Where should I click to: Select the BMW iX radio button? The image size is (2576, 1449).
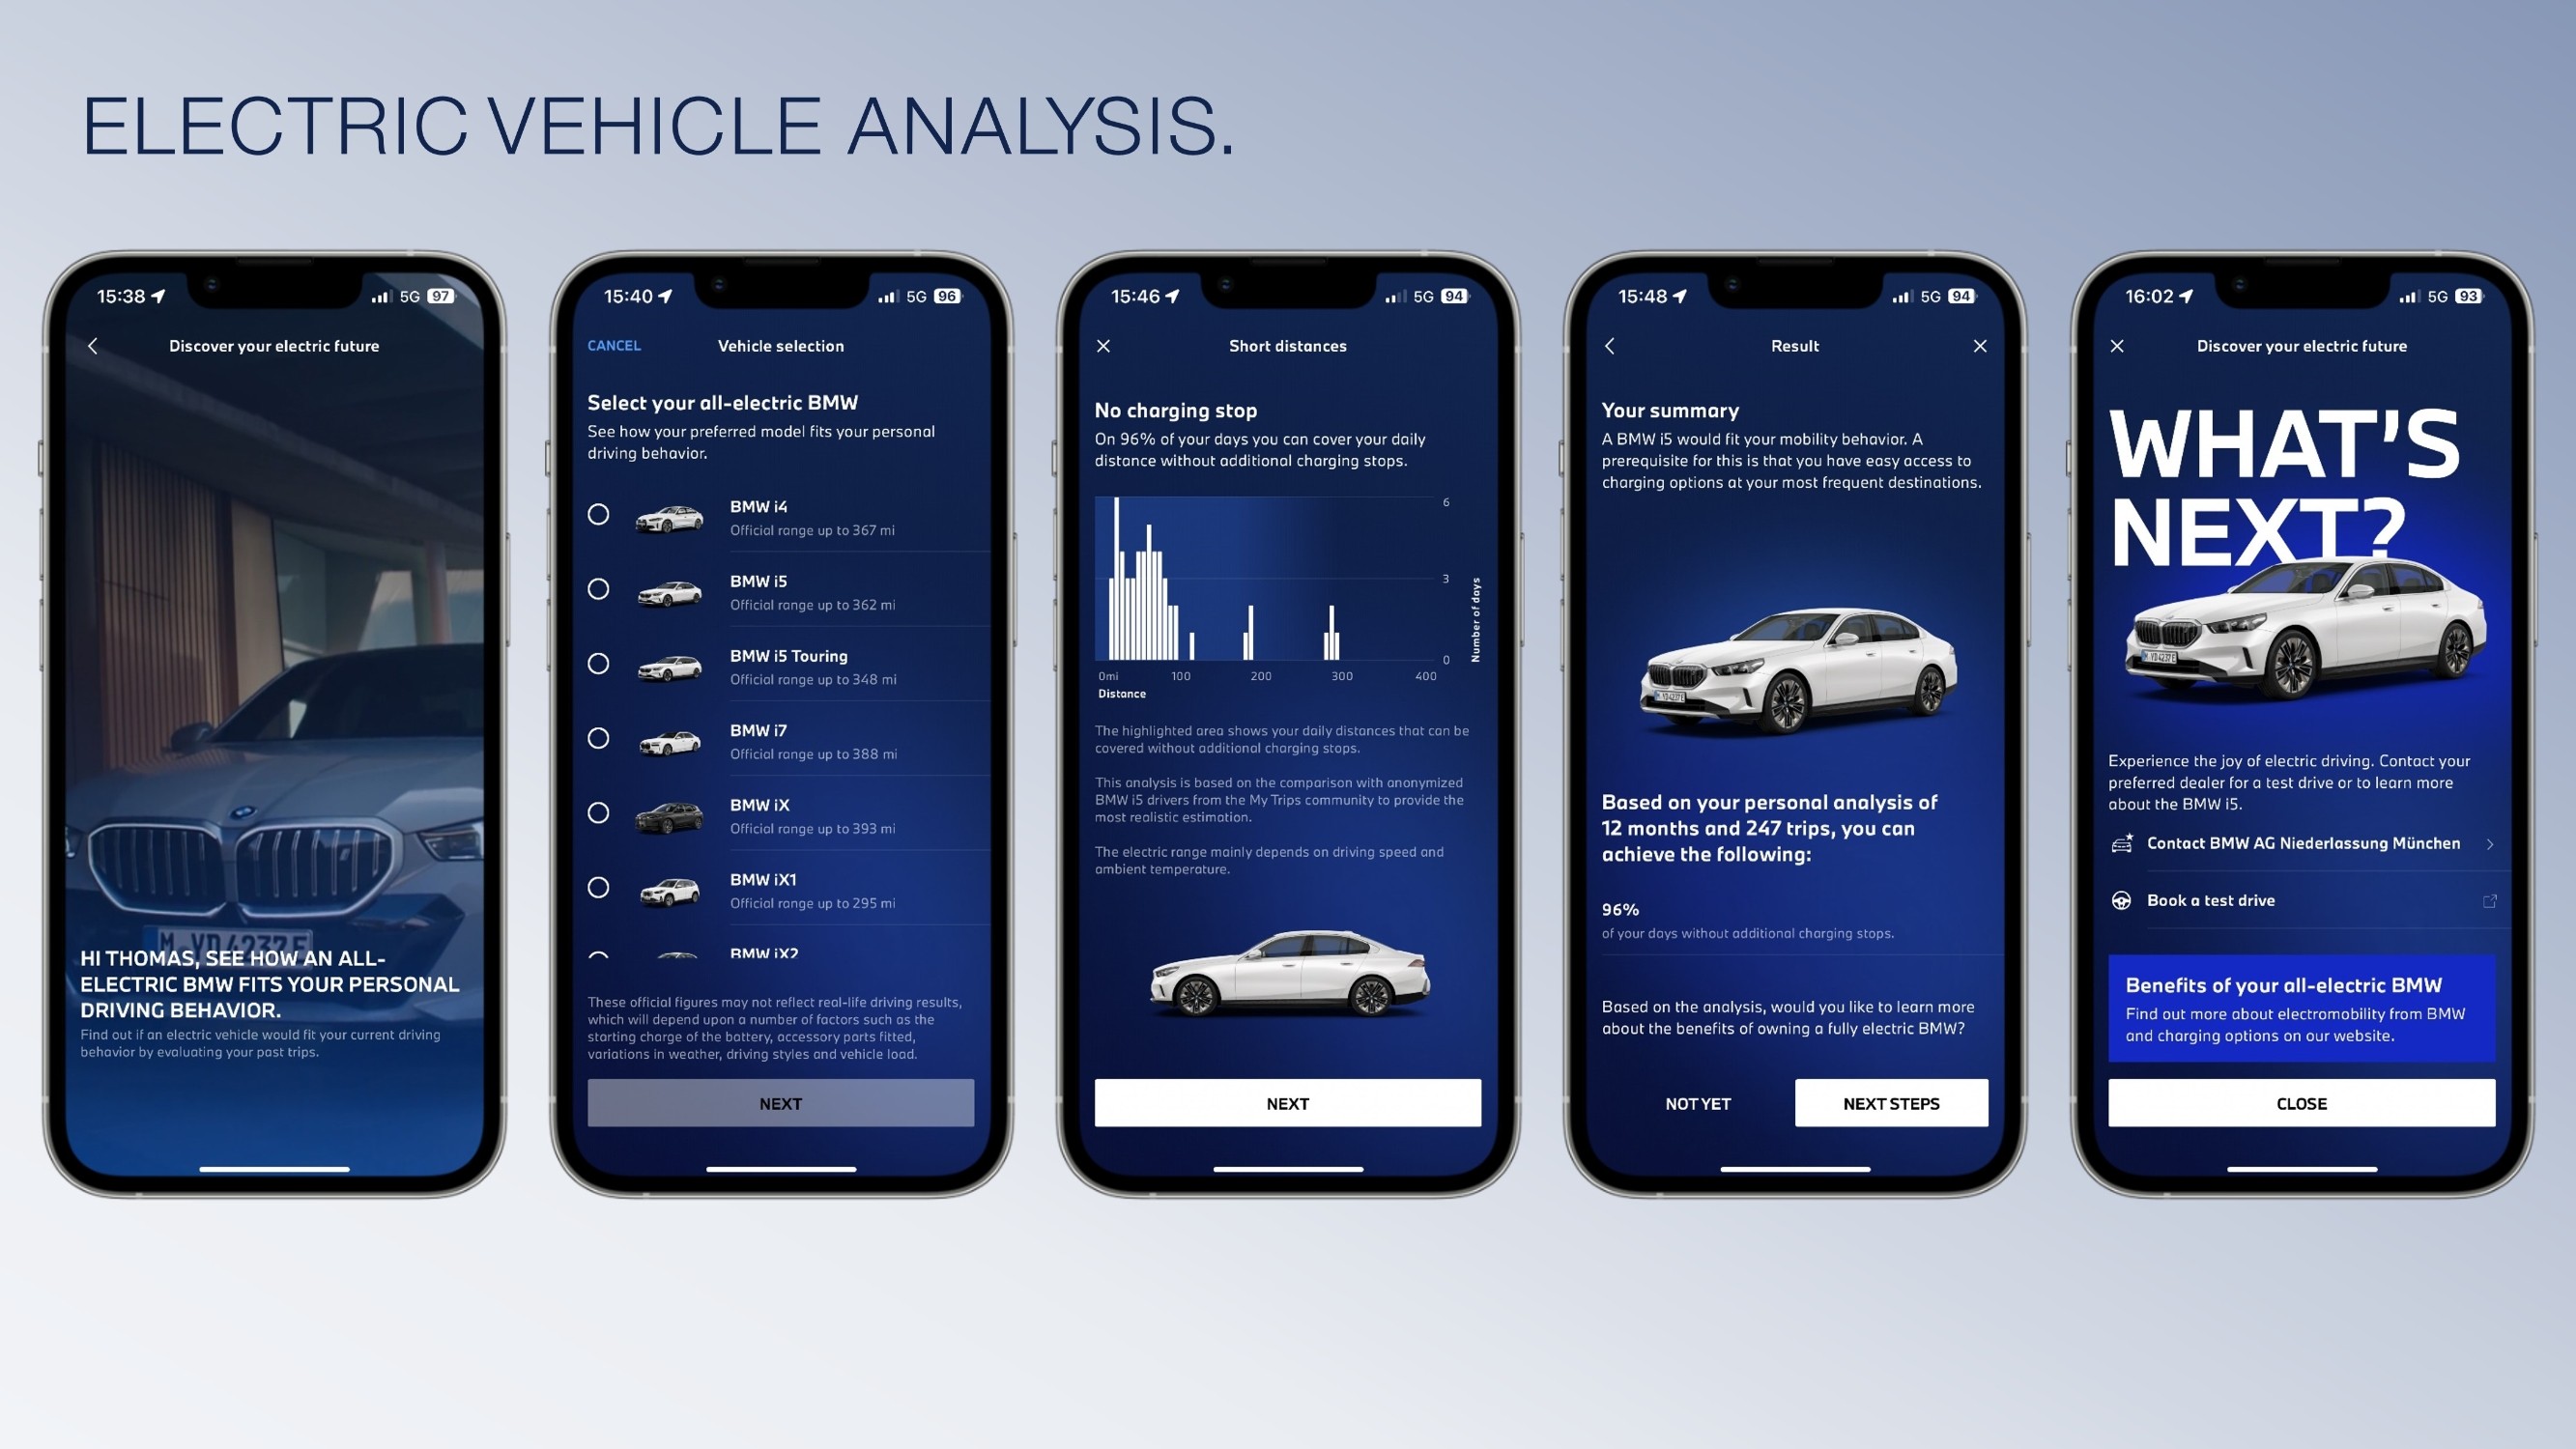point(598,809)
